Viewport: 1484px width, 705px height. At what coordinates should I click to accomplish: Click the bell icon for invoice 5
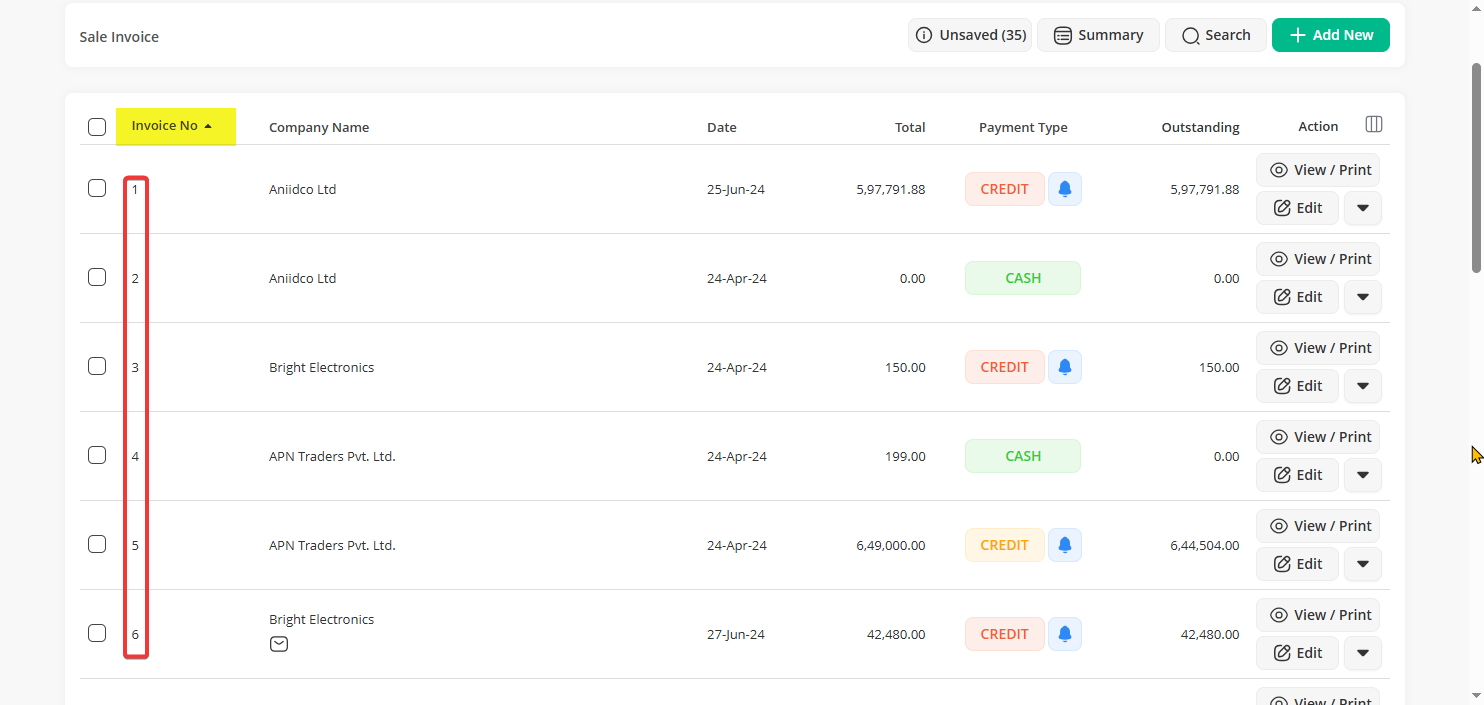tap(1065, 545)
